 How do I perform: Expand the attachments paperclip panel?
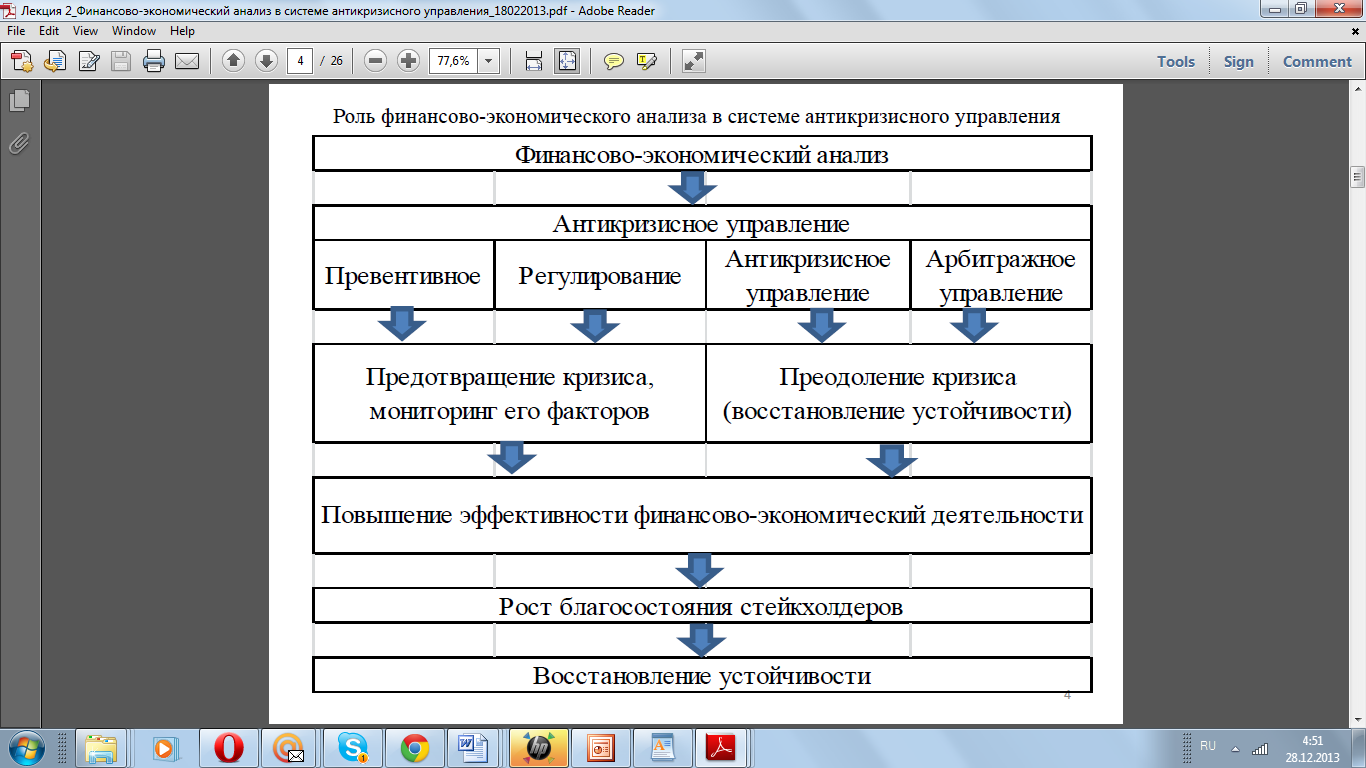pyautogui.click(x=19, y=144)
